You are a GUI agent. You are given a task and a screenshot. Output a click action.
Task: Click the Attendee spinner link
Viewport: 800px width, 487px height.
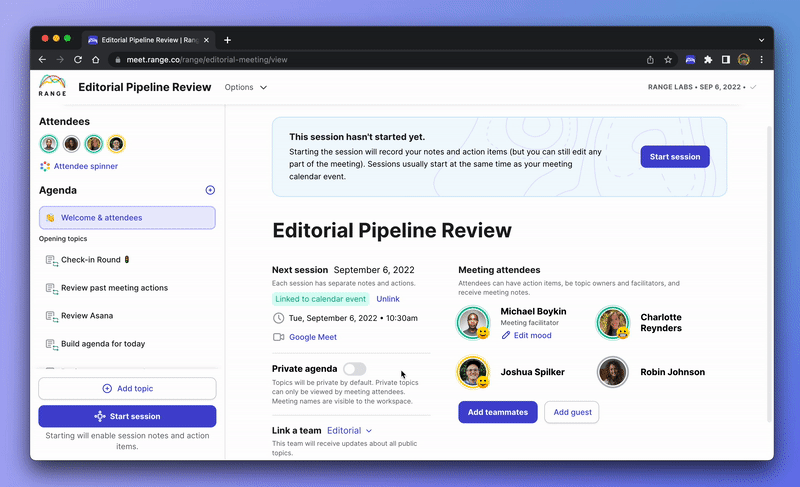click(x=86, y=166)
